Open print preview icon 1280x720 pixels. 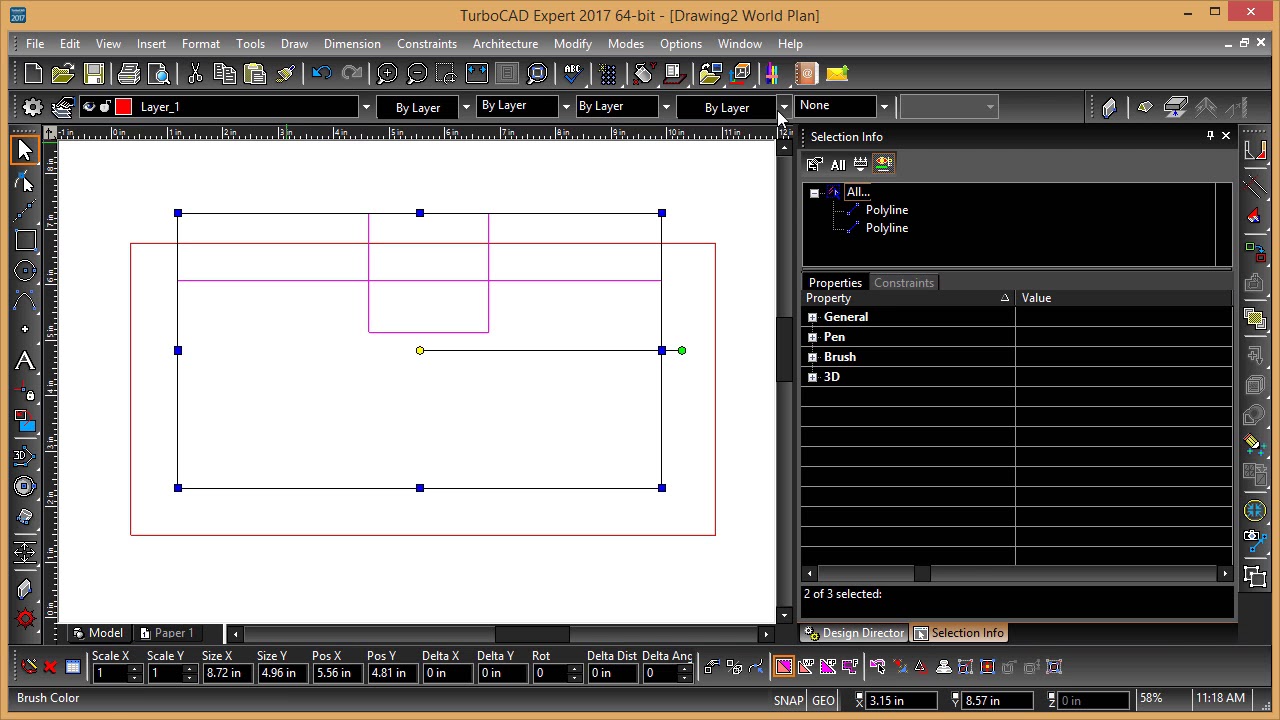(x=158, y=73)
